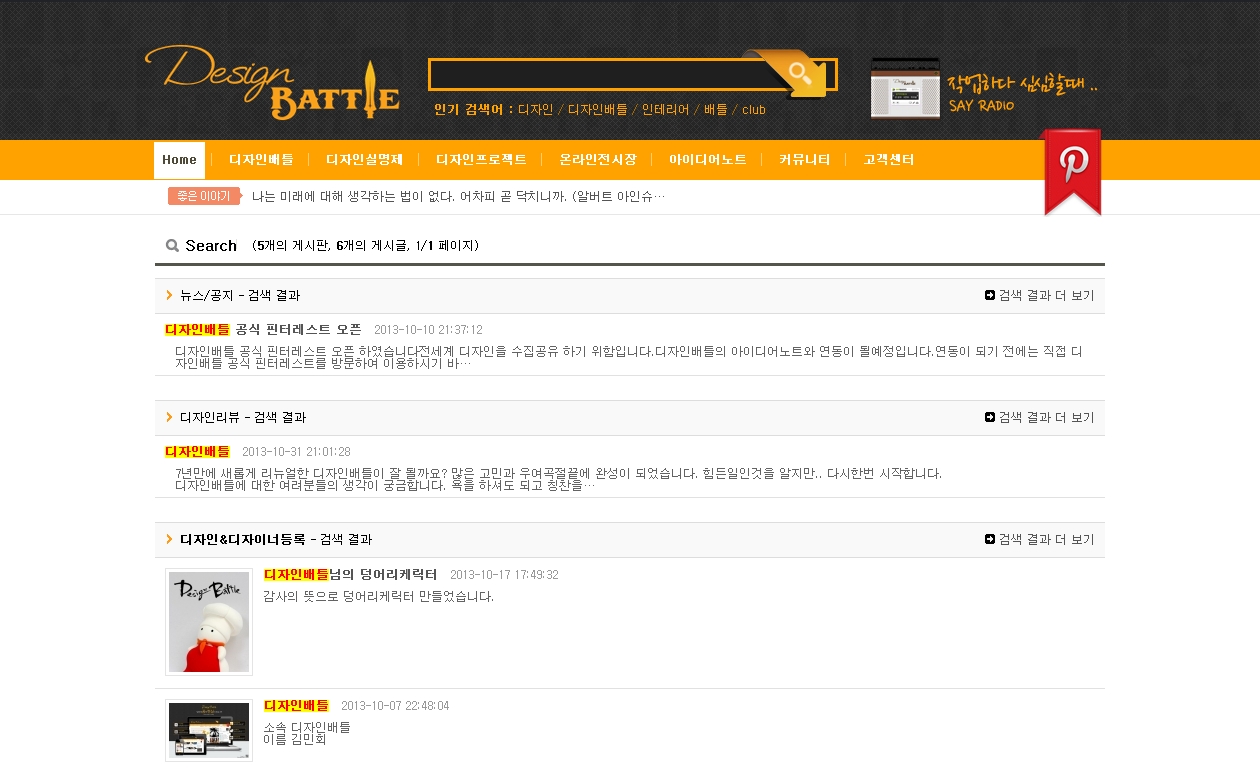Open the 디자인프로젝트 menu item
Viewport: 1260px width, 774px height.
[x=481, y=160]
